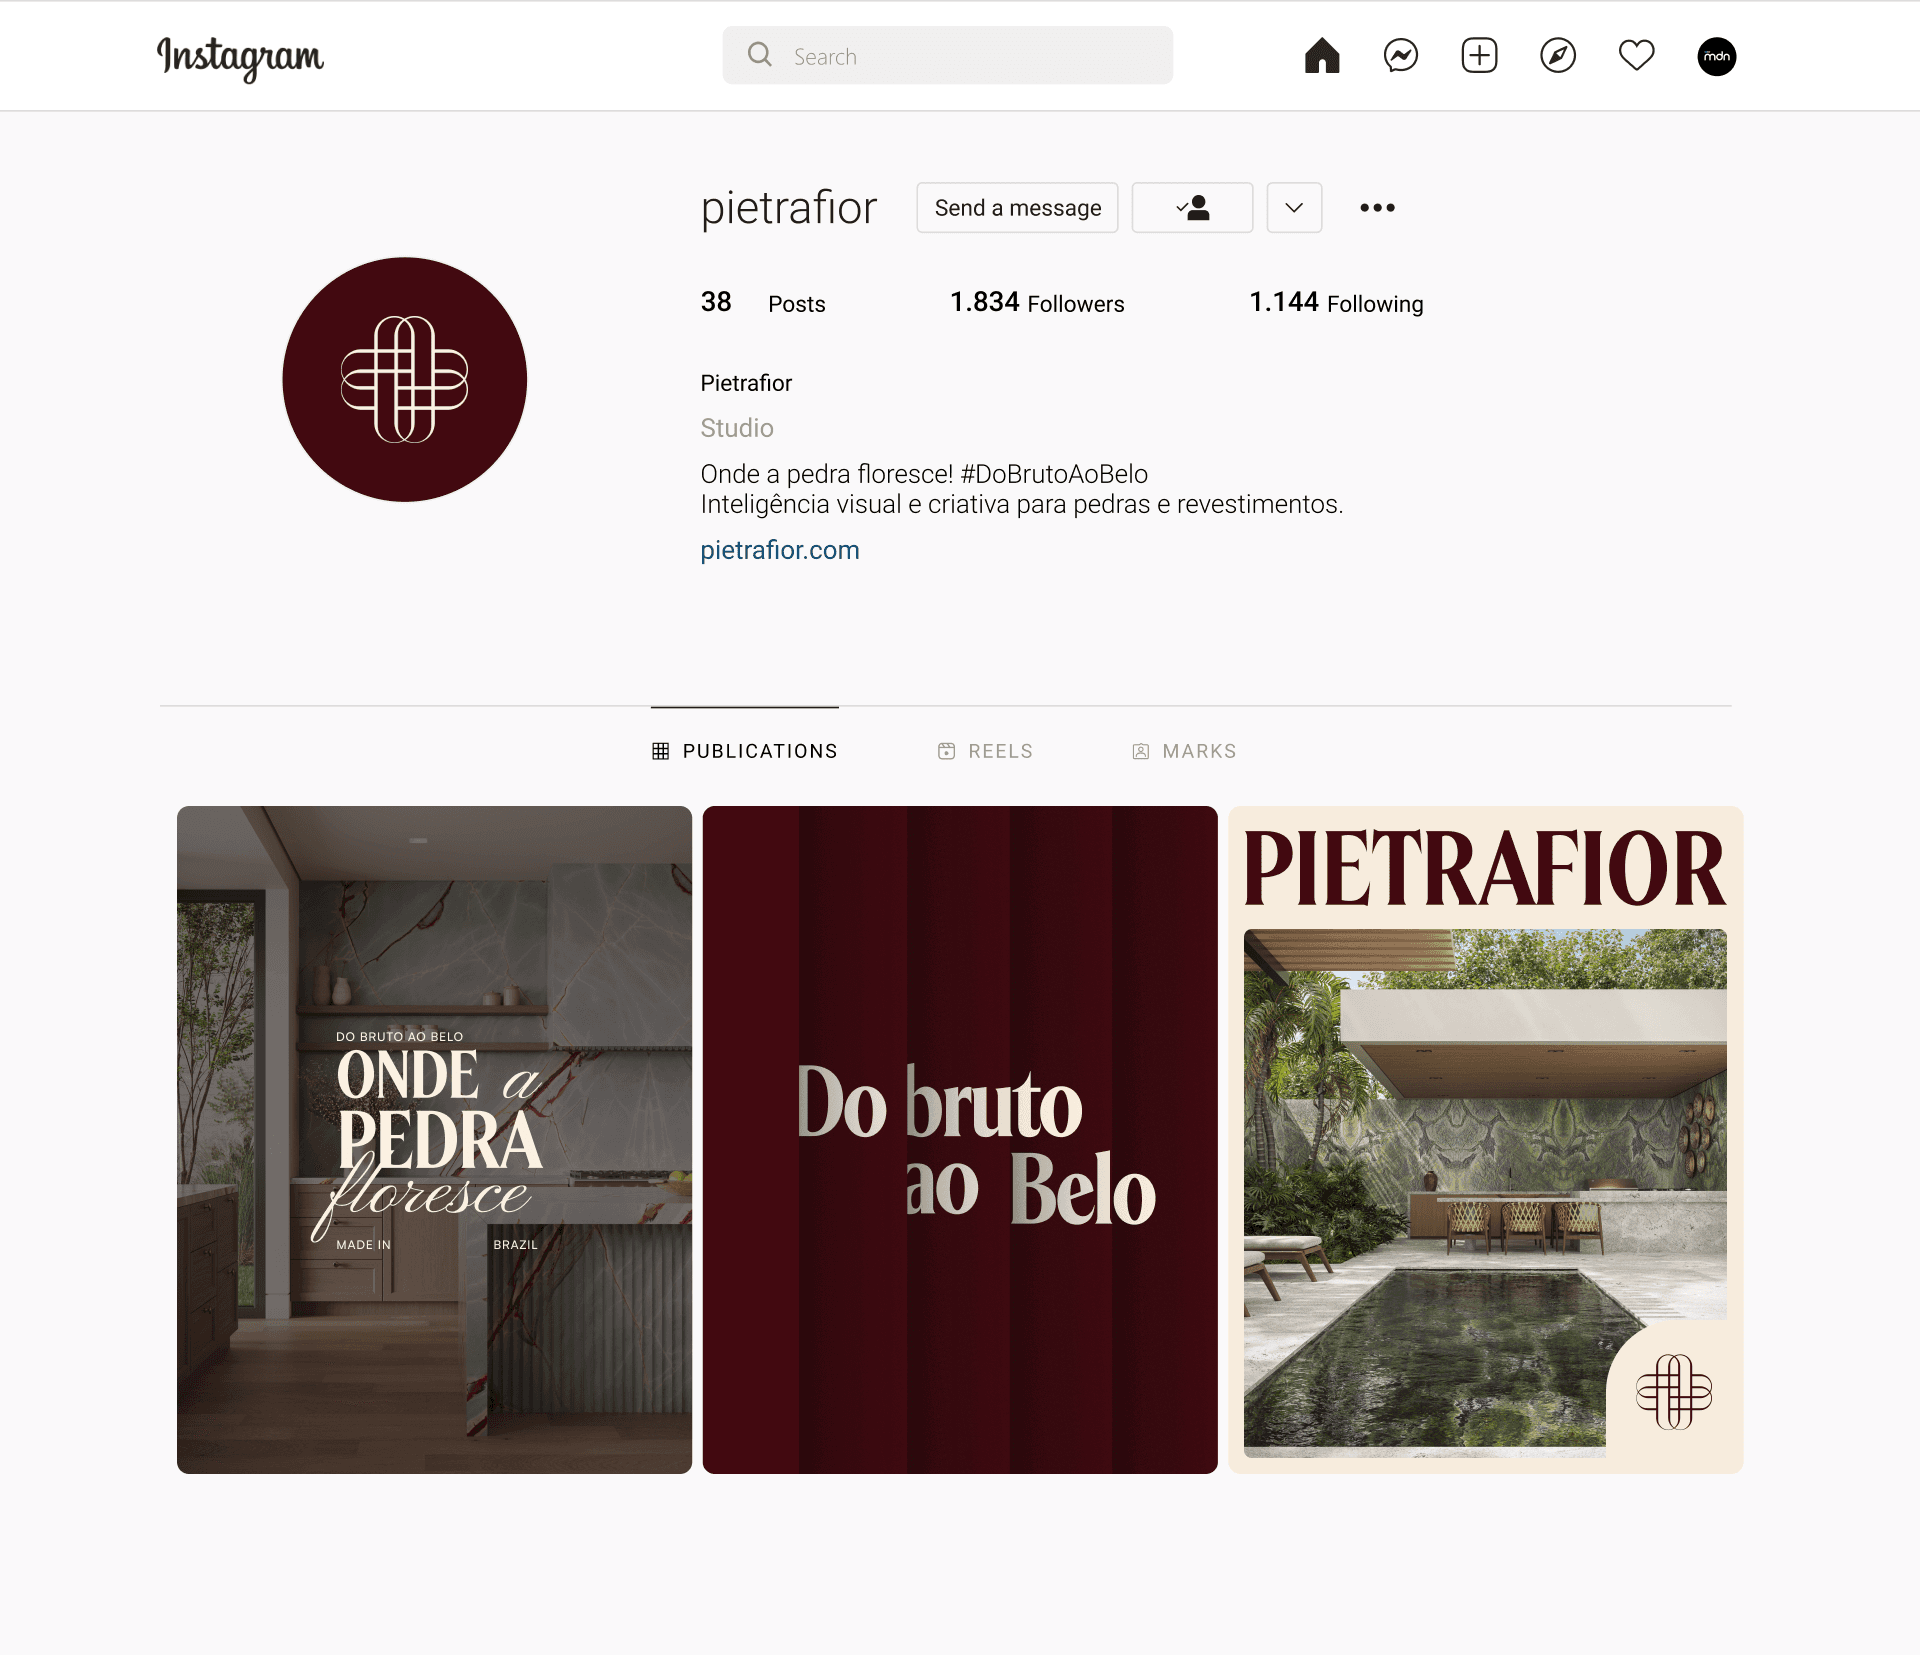Open Messenger direct messages icon

coord(1401,56)
